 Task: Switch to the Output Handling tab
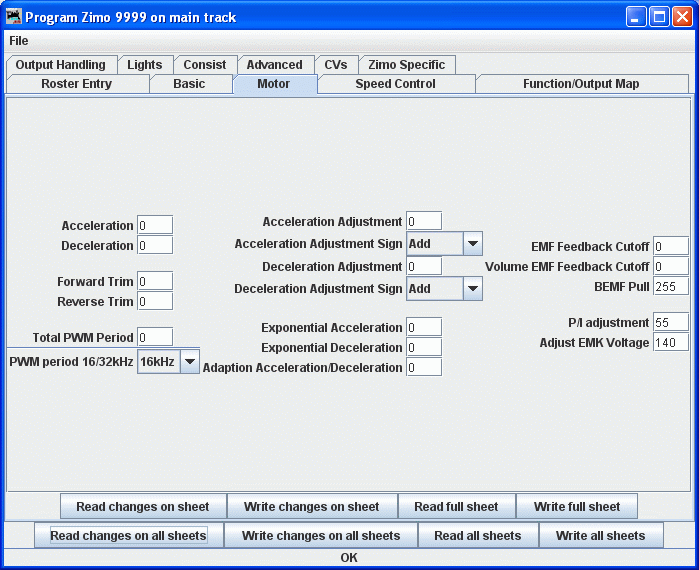coord(61,65)
